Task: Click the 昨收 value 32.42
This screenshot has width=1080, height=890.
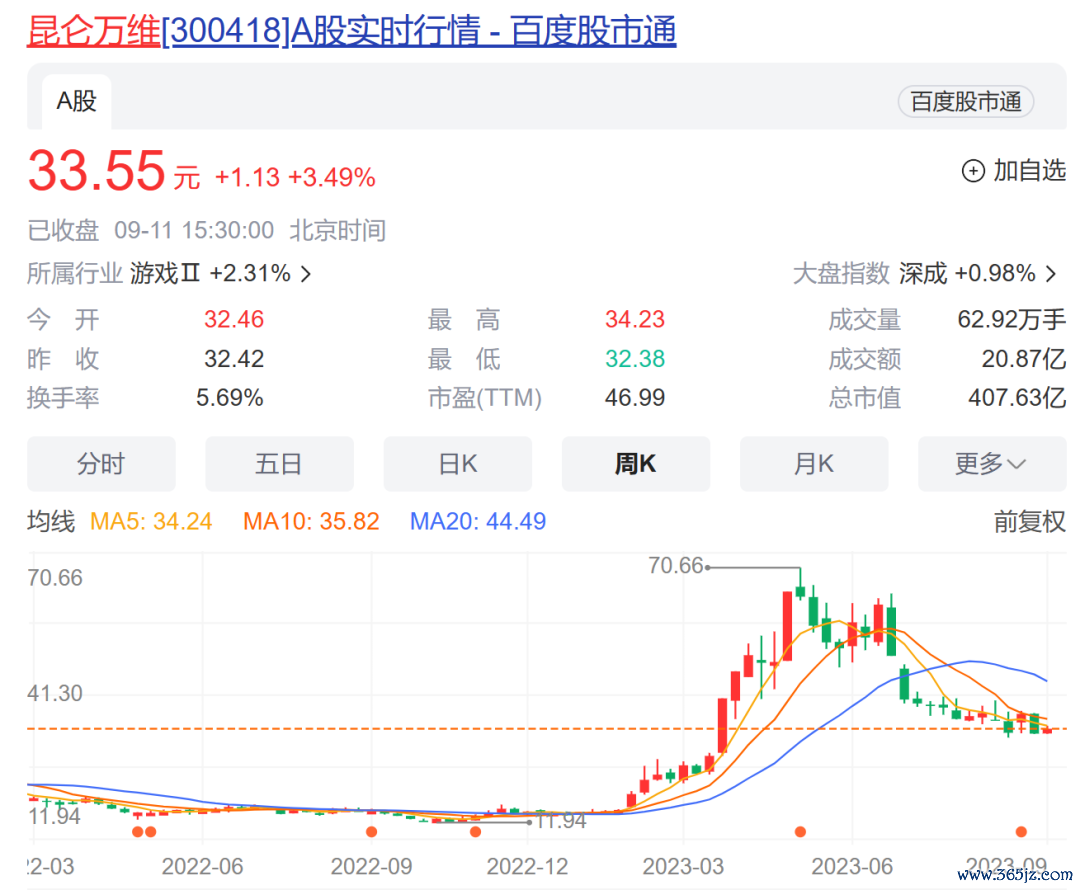Action: pos(233,359)
